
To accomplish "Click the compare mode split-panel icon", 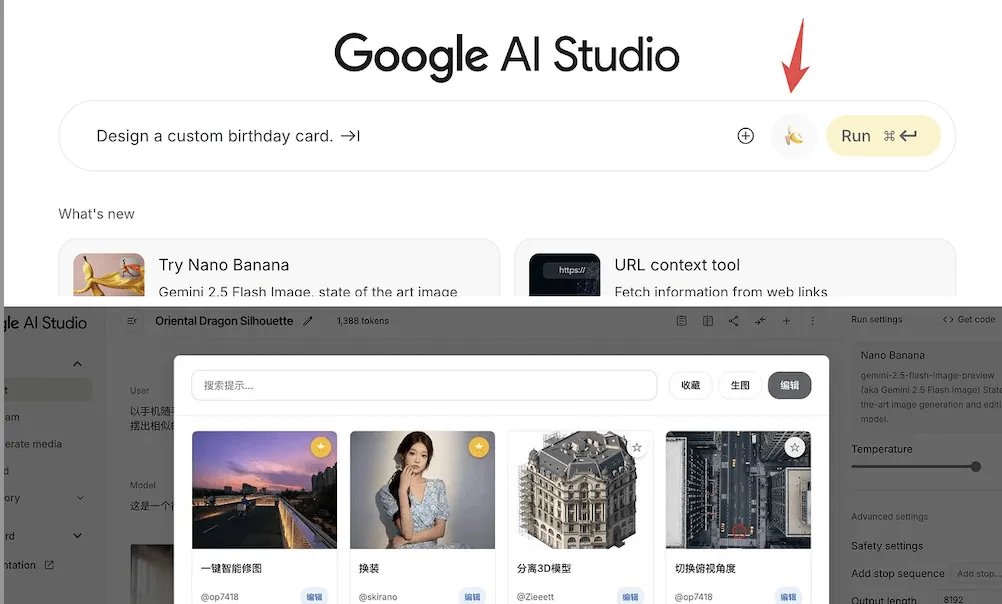I will [707, 321].
